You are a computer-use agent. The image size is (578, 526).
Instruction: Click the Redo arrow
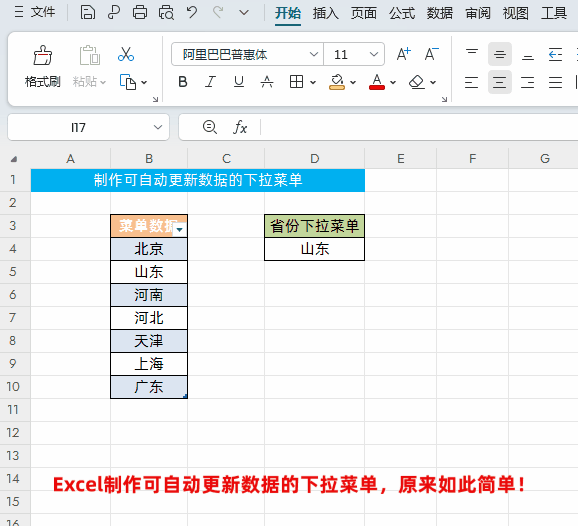[218, 12]
